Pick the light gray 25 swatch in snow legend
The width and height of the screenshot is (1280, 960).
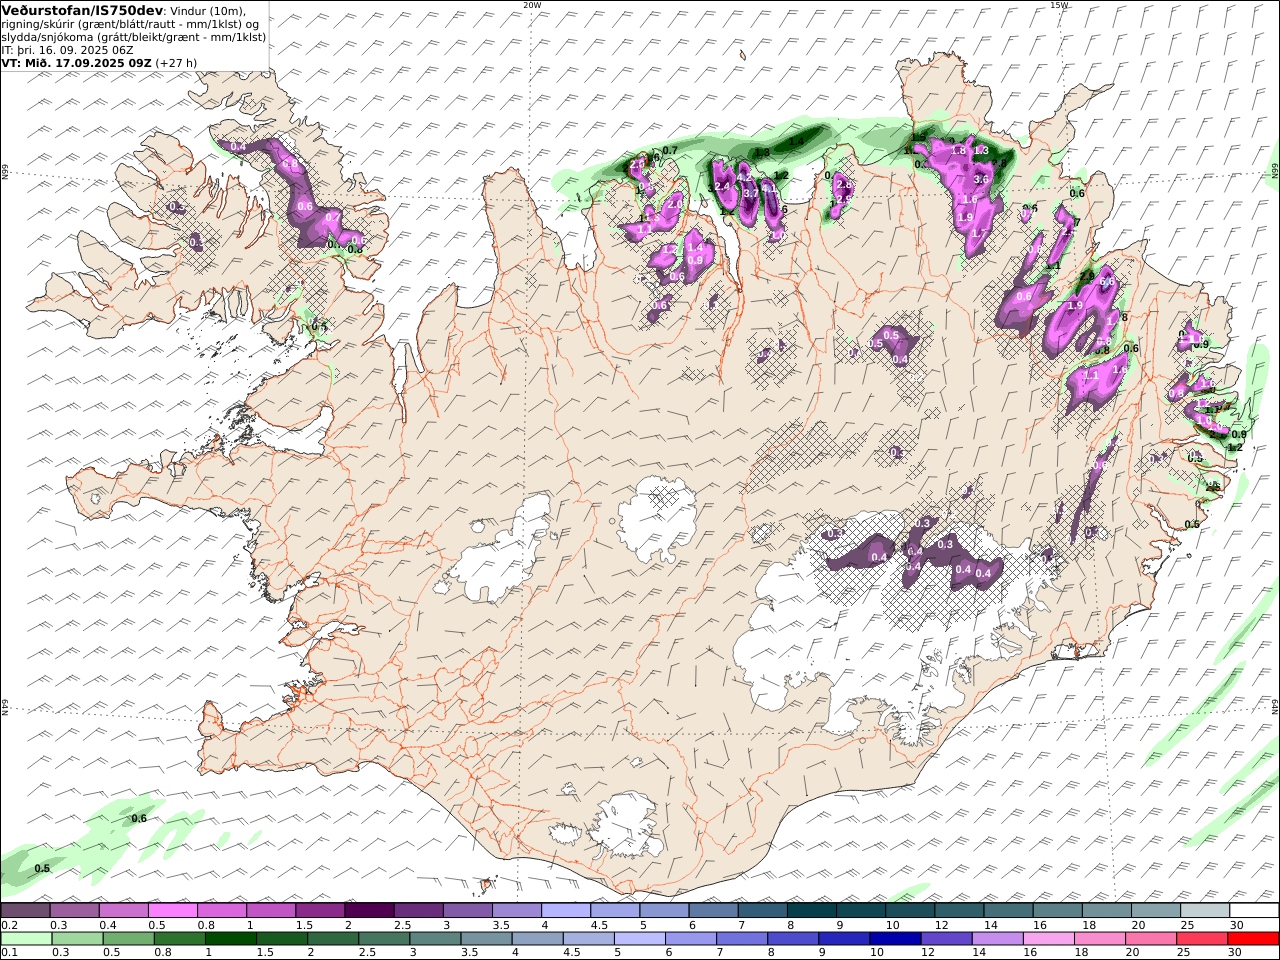click(x=1205, y=911)
